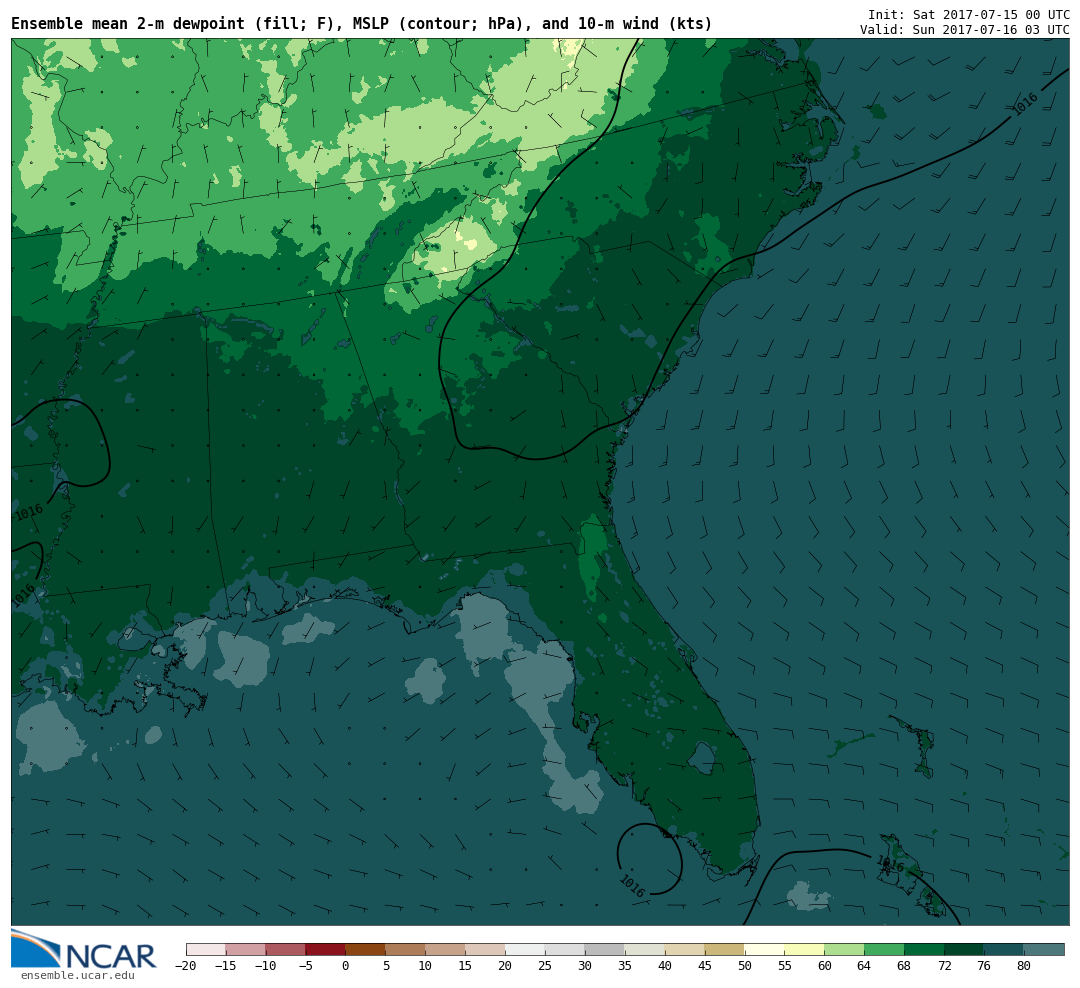Click the colorbar tick label '-15'
The width and height of the screenshot is (1080, 988).
point(226,966)
